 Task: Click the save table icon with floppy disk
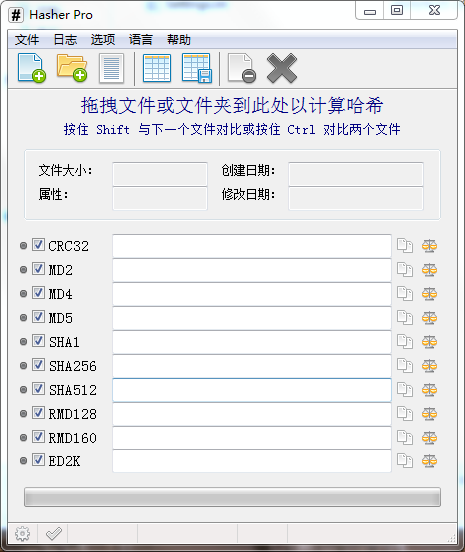(197, 68)
